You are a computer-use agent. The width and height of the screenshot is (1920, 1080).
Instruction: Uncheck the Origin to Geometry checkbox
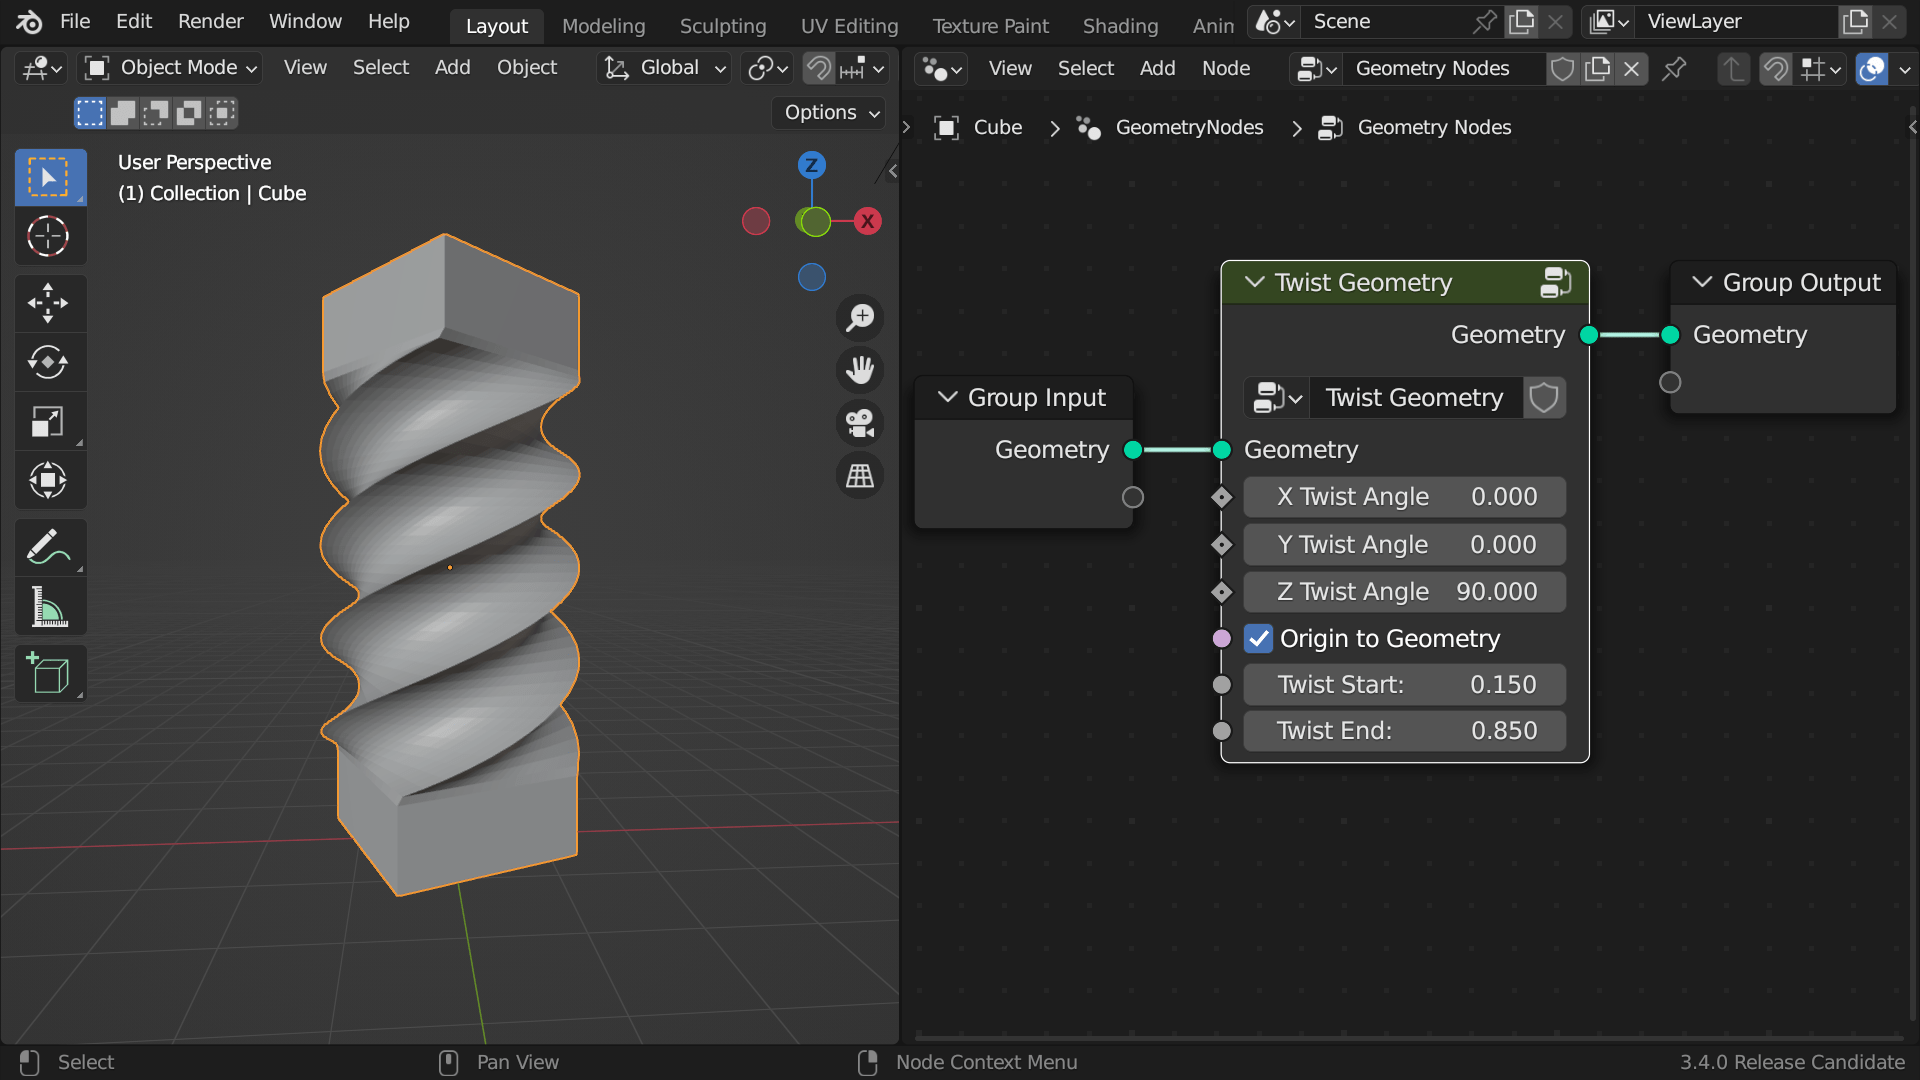(x=1258, y=638)
